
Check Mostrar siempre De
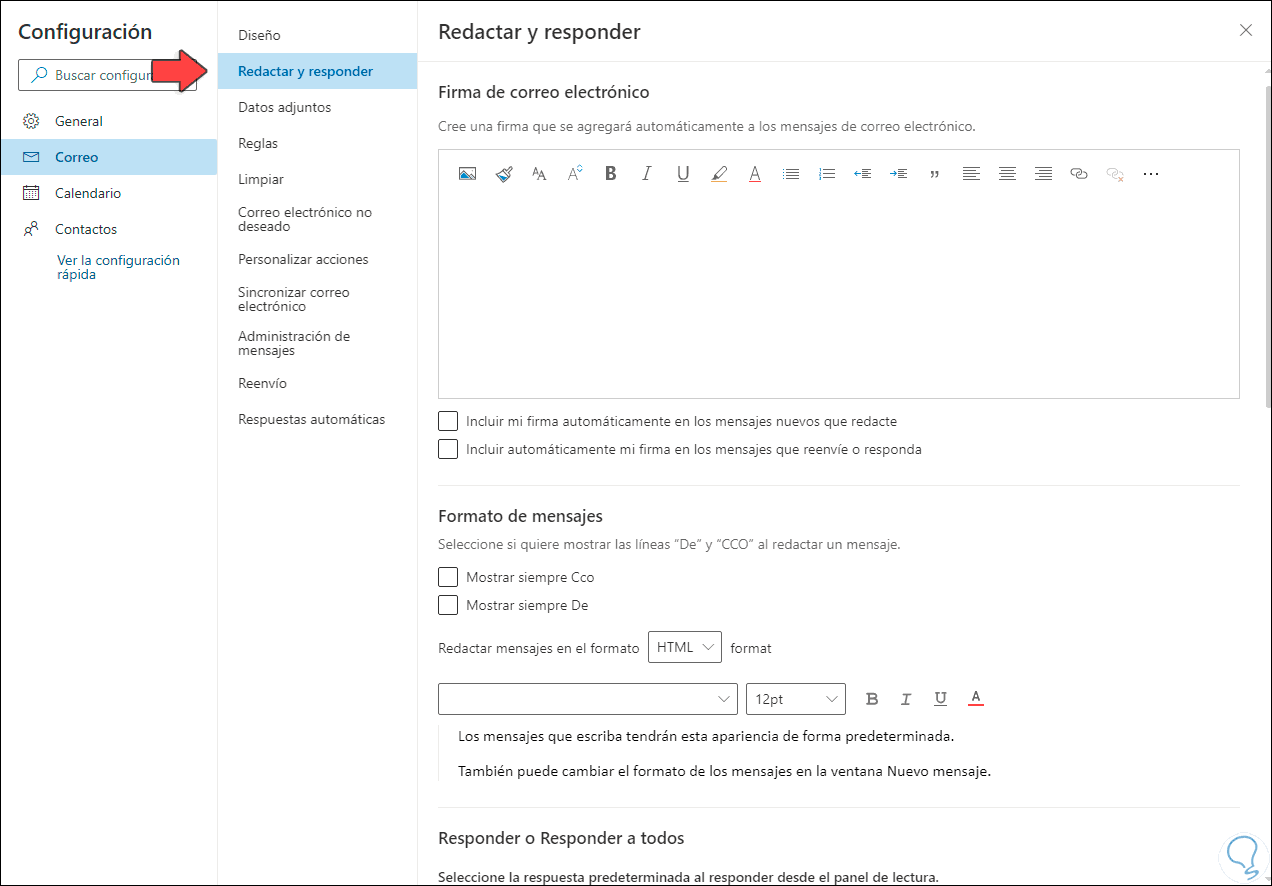point(448,605)
